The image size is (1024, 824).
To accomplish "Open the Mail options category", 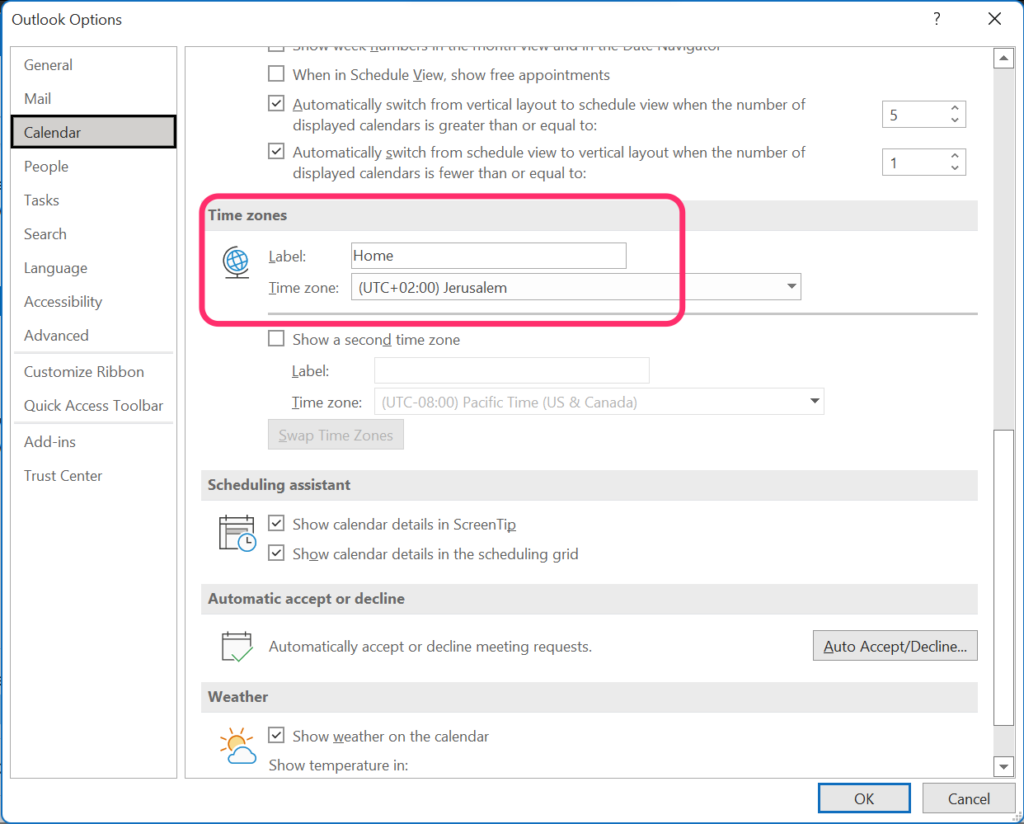I will click(38, 98).
